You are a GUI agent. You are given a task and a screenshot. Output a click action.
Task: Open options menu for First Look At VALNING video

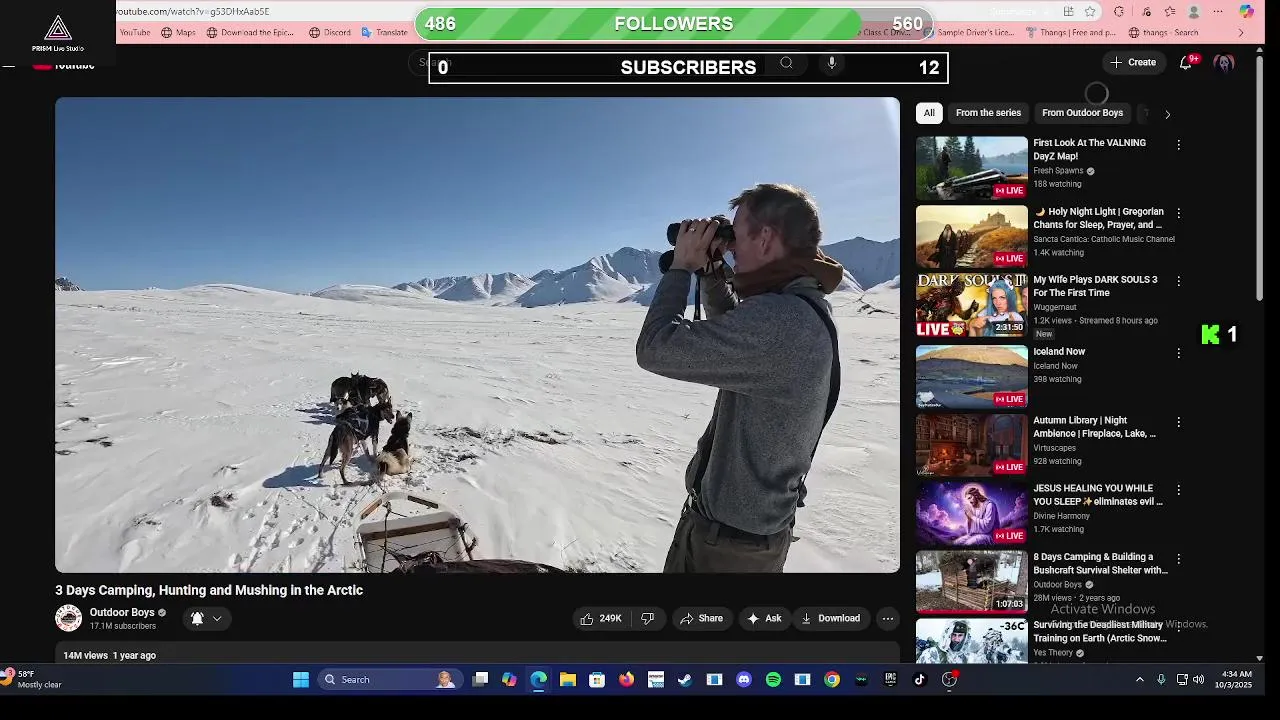pyautogui.click(x=1178, y=145)
